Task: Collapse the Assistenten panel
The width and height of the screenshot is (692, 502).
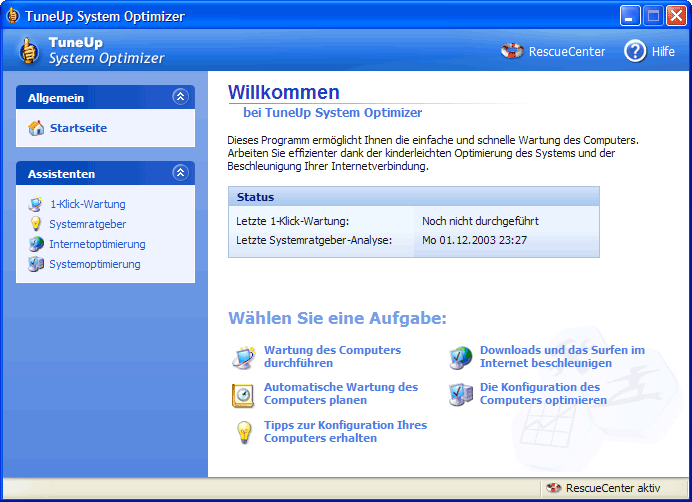Action: pos(180,173)
